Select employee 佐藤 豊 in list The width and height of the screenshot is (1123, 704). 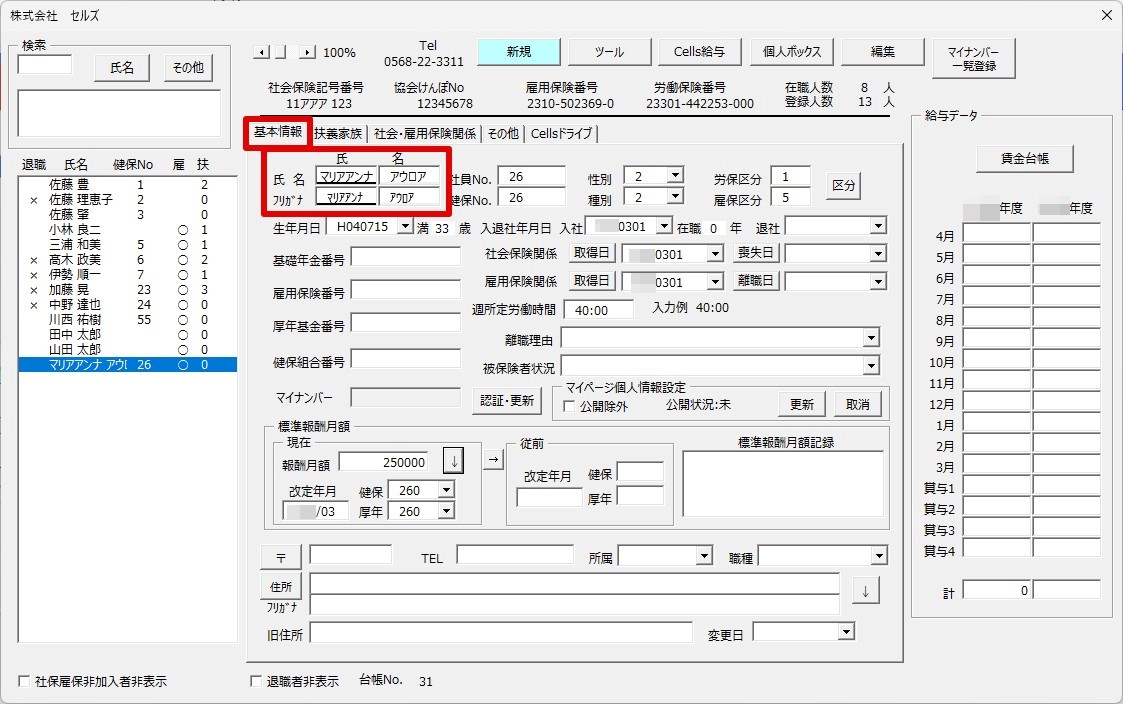pyautogui.click(x=127, y=185)
